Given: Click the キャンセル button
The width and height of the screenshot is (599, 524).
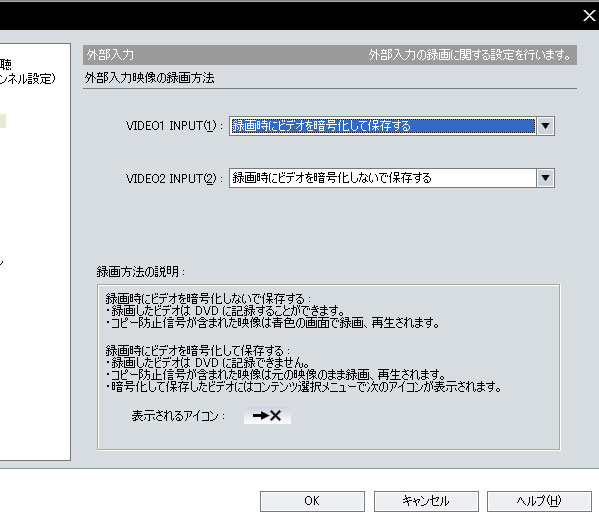Looking at the screenshot, I should (426, 501).
